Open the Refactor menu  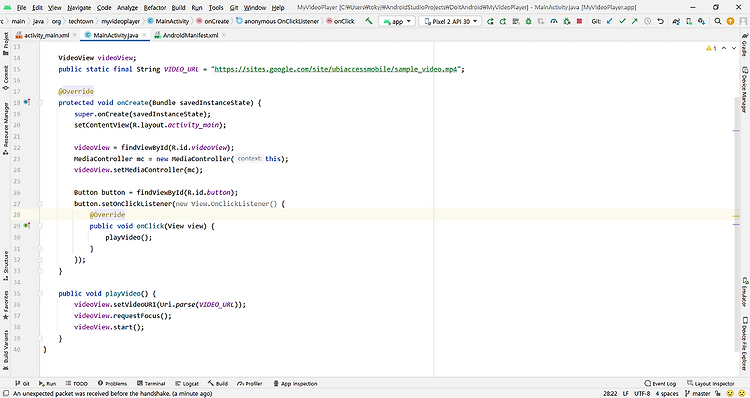pyautogui.click(x=155, y=8)
